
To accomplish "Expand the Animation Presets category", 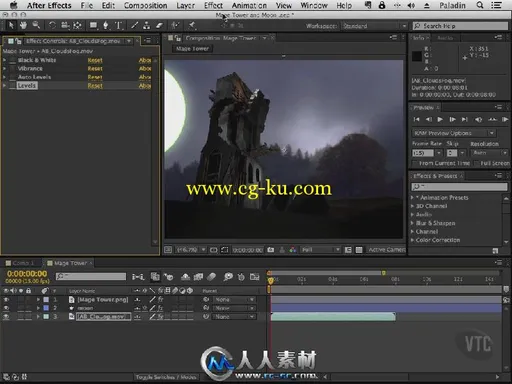I will pyautogui.click(x=413, y=198).
